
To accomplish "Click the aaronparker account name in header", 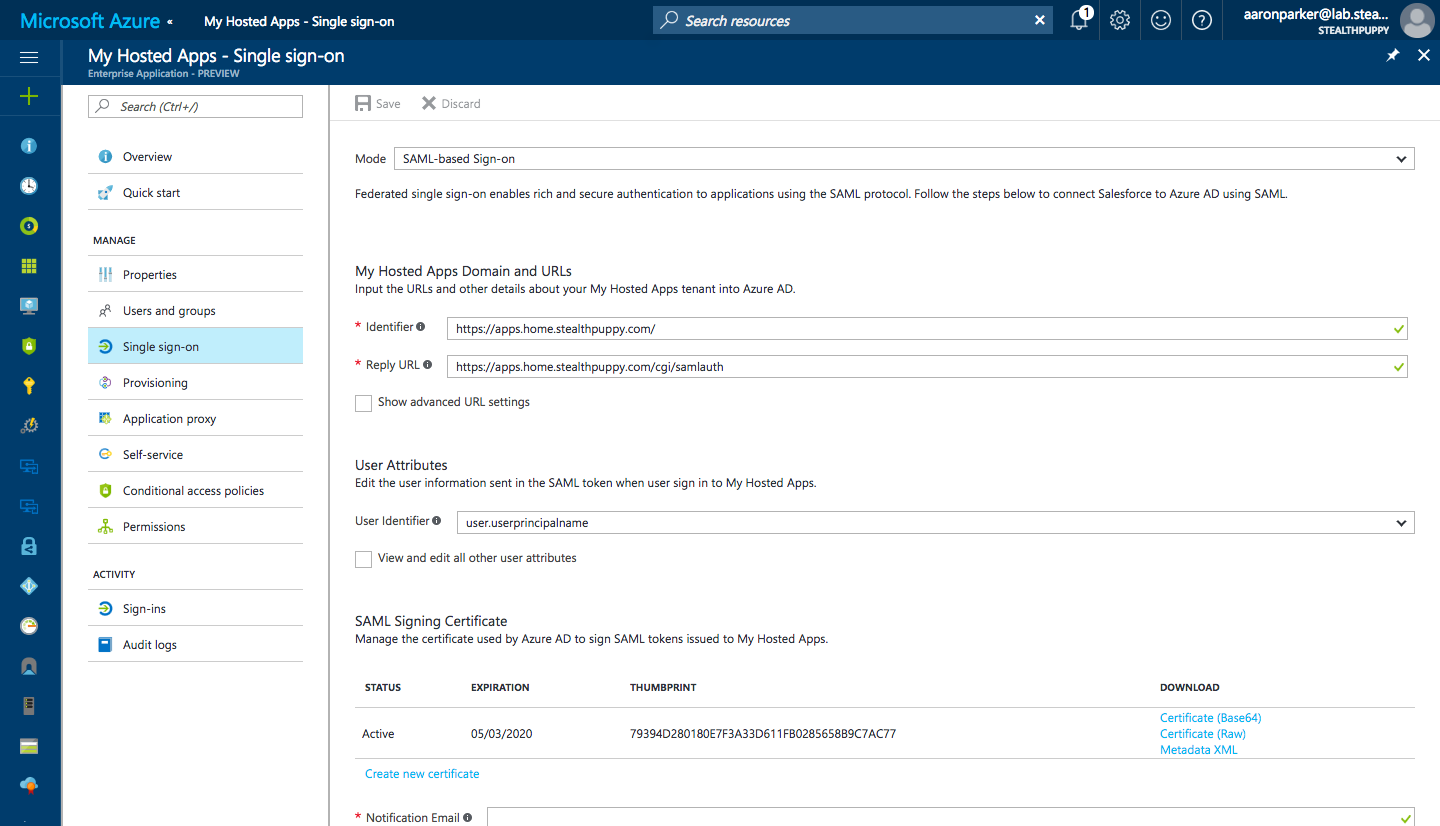I will (x=1315, y=14).
